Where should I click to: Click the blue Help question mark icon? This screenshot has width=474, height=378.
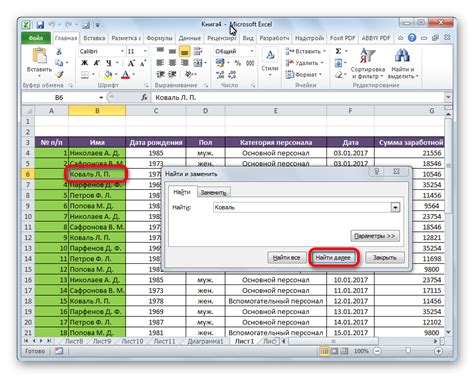(x=412, y=38)
